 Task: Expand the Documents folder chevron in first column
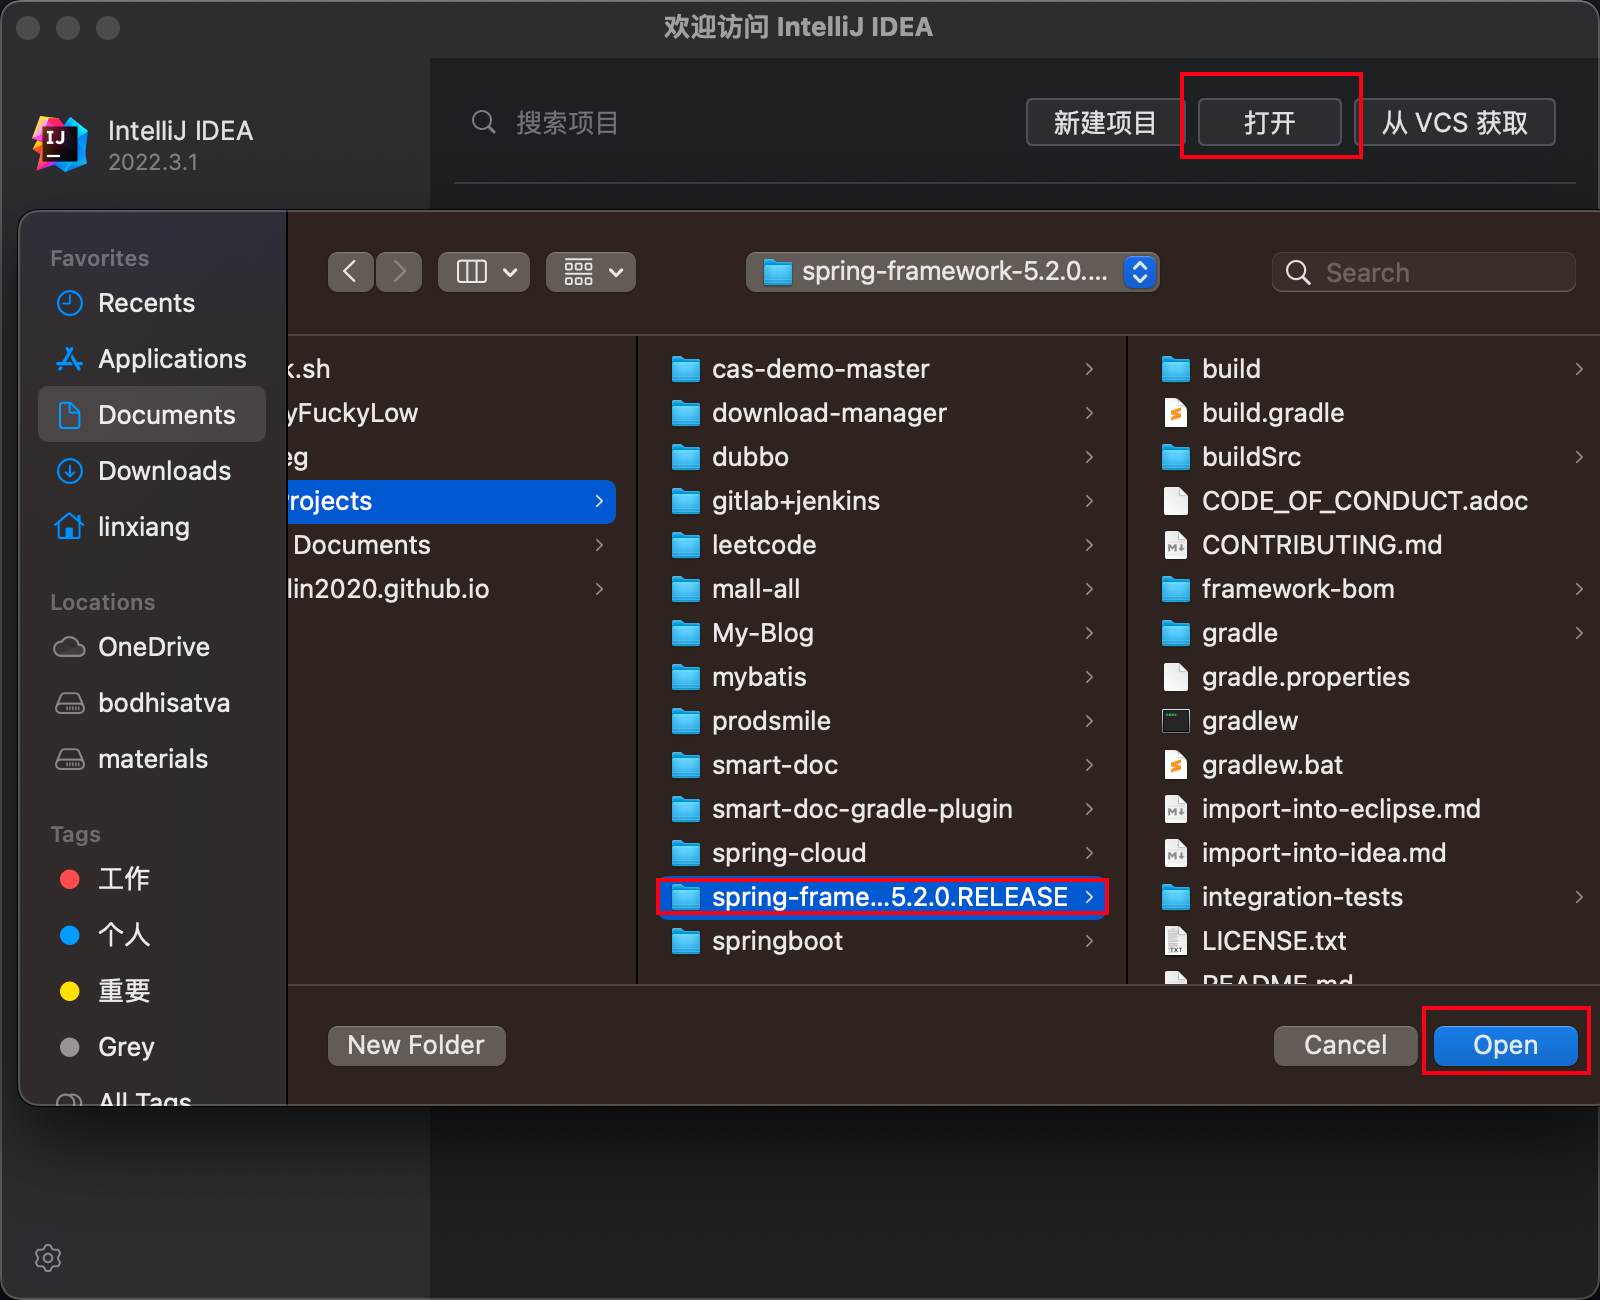click(599, 545)
